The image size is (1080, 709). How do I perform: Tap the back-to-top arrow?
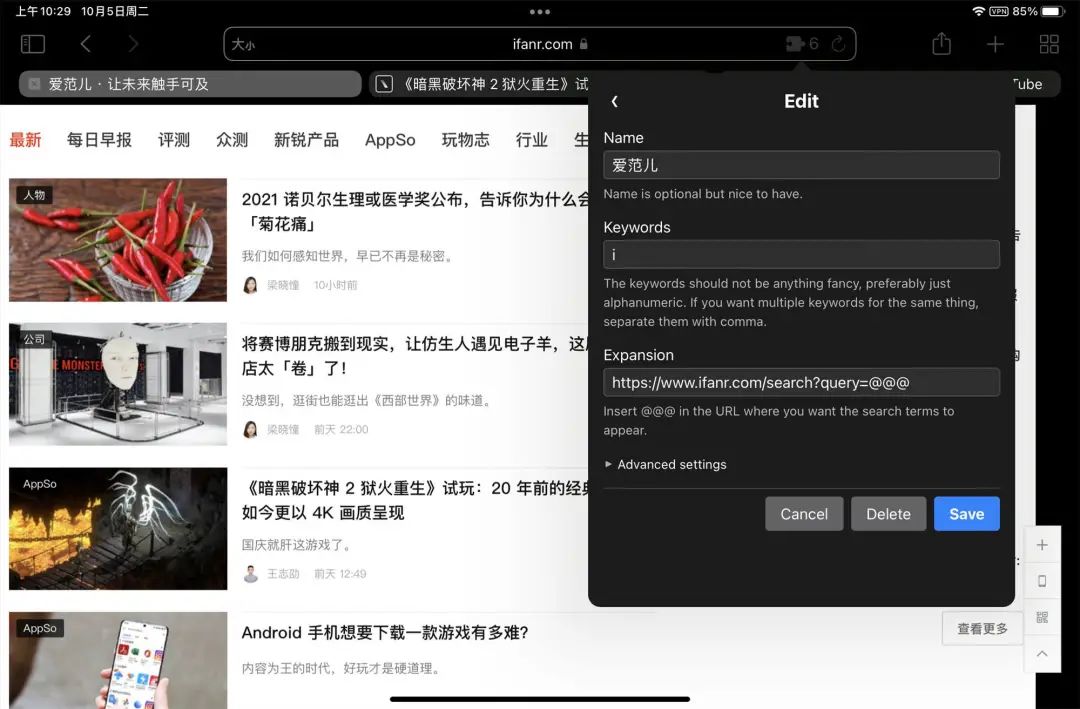click(1042, 653)
